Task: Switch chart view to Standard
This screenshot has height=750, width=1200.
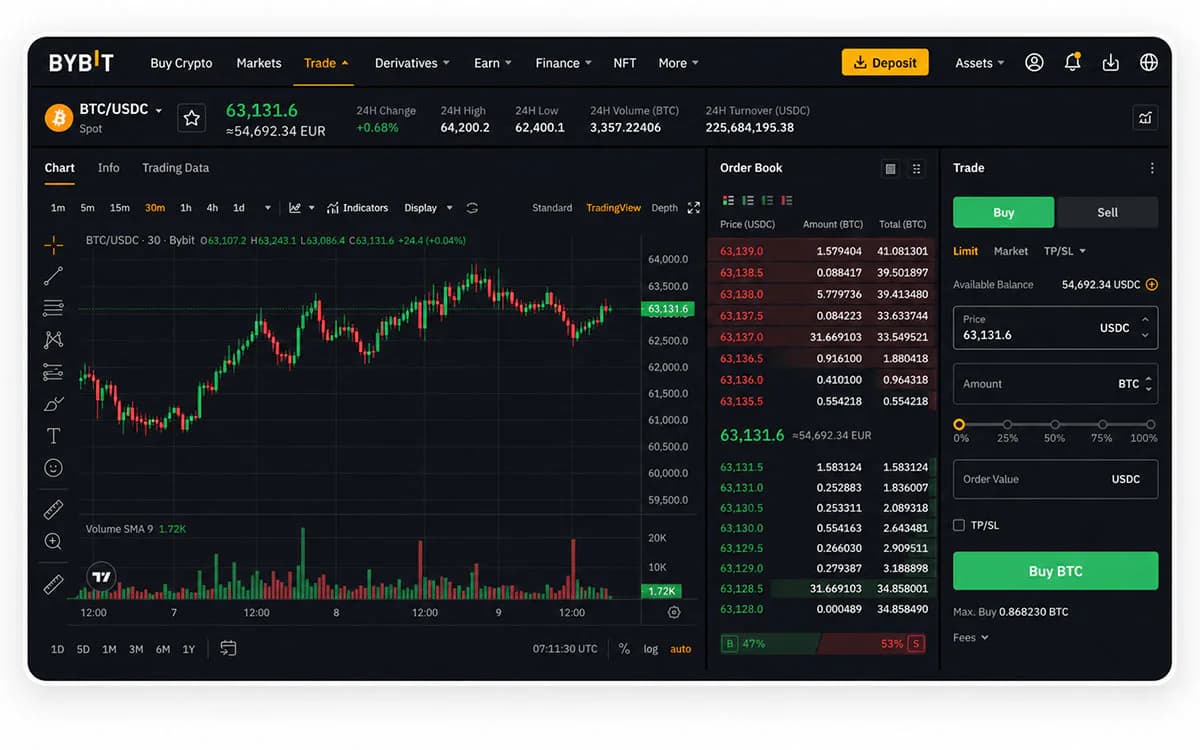Action: click(552, 208)
